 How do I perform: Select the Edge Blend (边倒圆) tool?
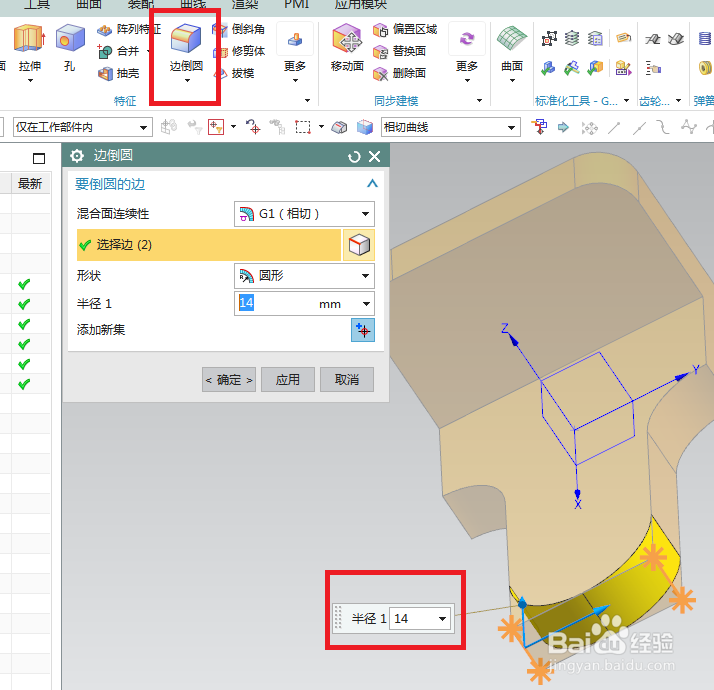coord(186,48)
